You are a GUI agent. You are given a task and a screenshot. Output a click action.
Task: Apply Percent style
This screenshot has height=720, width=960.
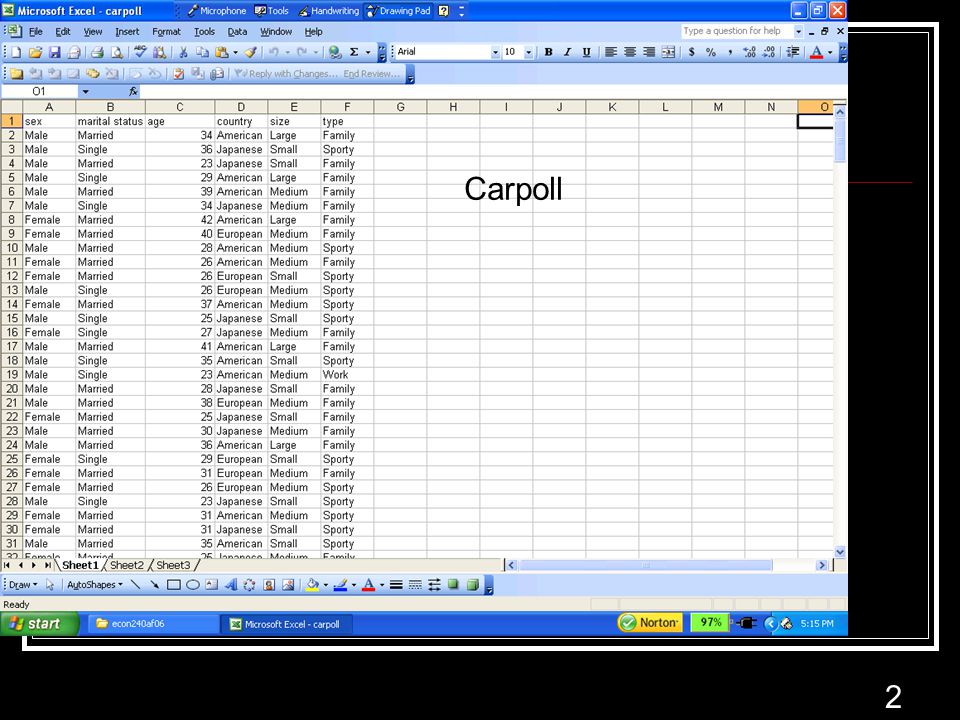[x=711, y=53]
